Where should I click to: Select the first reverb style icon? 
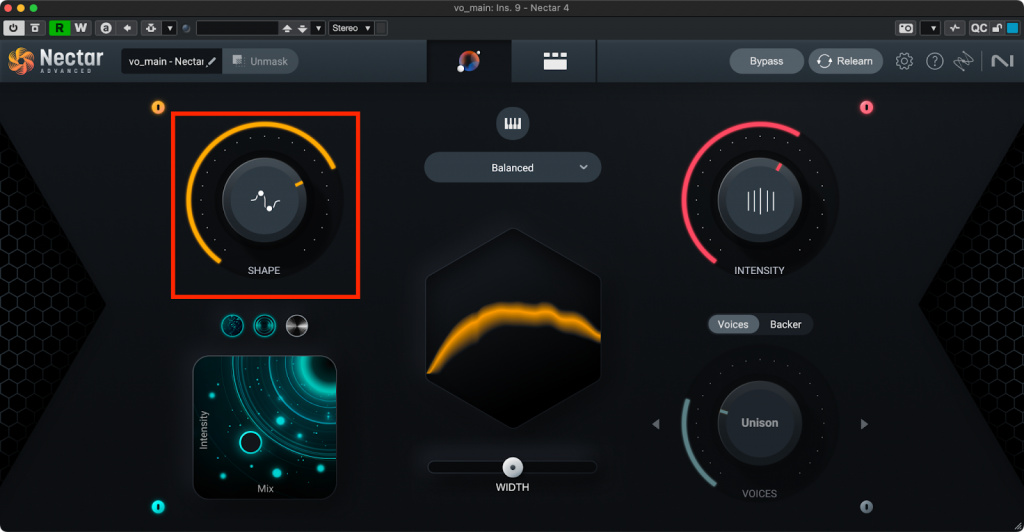tap(232, 325)
